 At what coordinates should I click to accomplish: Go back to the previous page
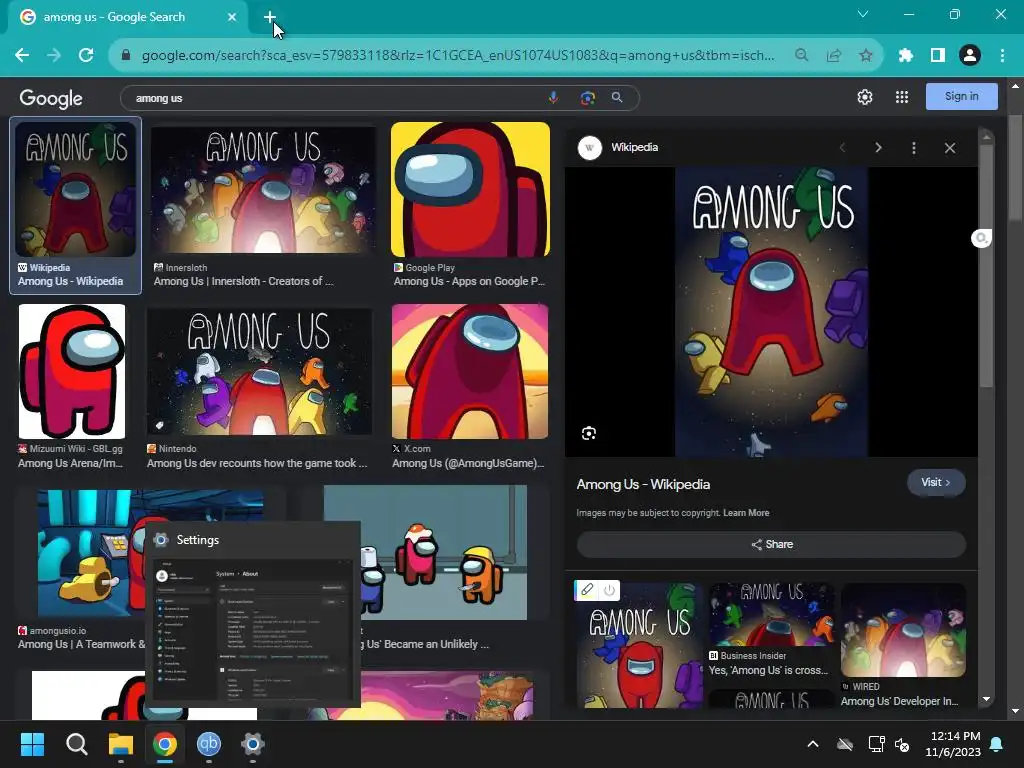(x=22, y=56)
